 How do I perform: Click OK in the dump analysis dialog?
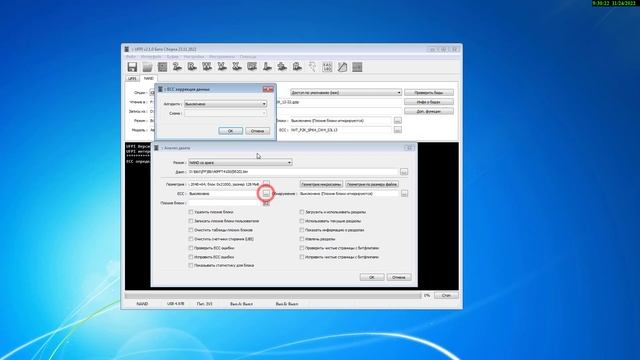pos(371,277)
